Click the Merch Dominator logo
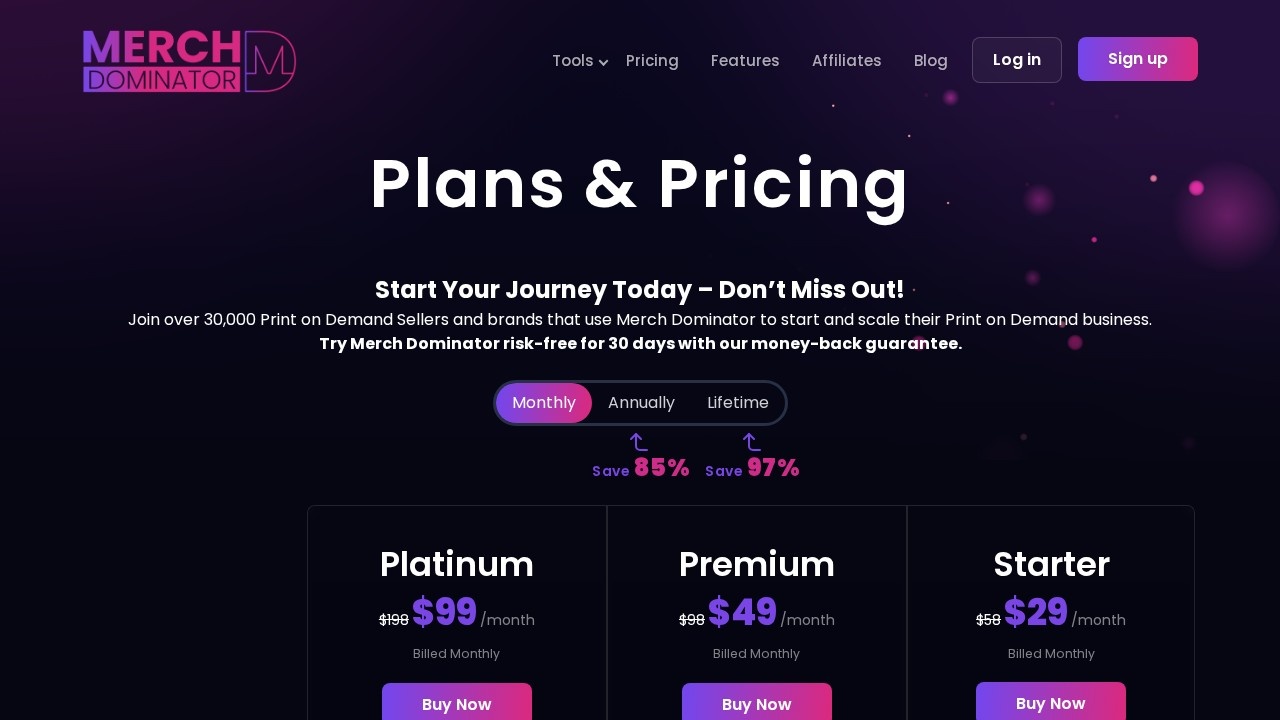Screen dimensions: 1280x720 coord(189,61)
